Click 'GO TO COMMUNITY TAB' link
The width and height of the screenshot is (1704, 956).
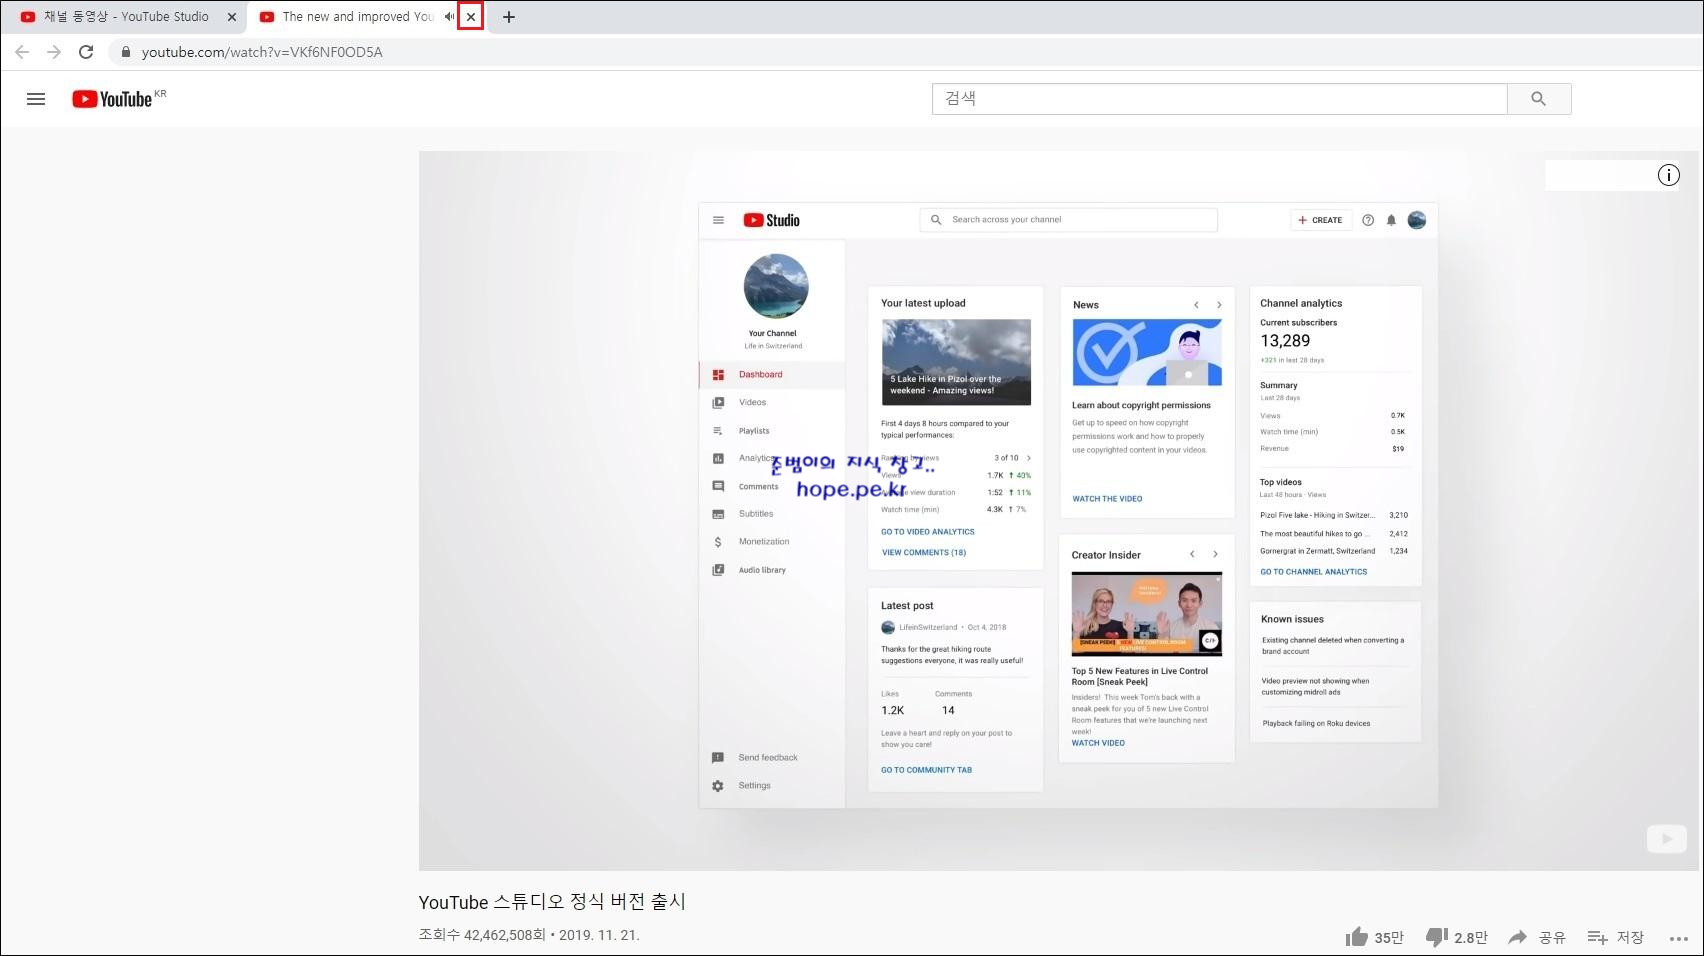(926, 770)
